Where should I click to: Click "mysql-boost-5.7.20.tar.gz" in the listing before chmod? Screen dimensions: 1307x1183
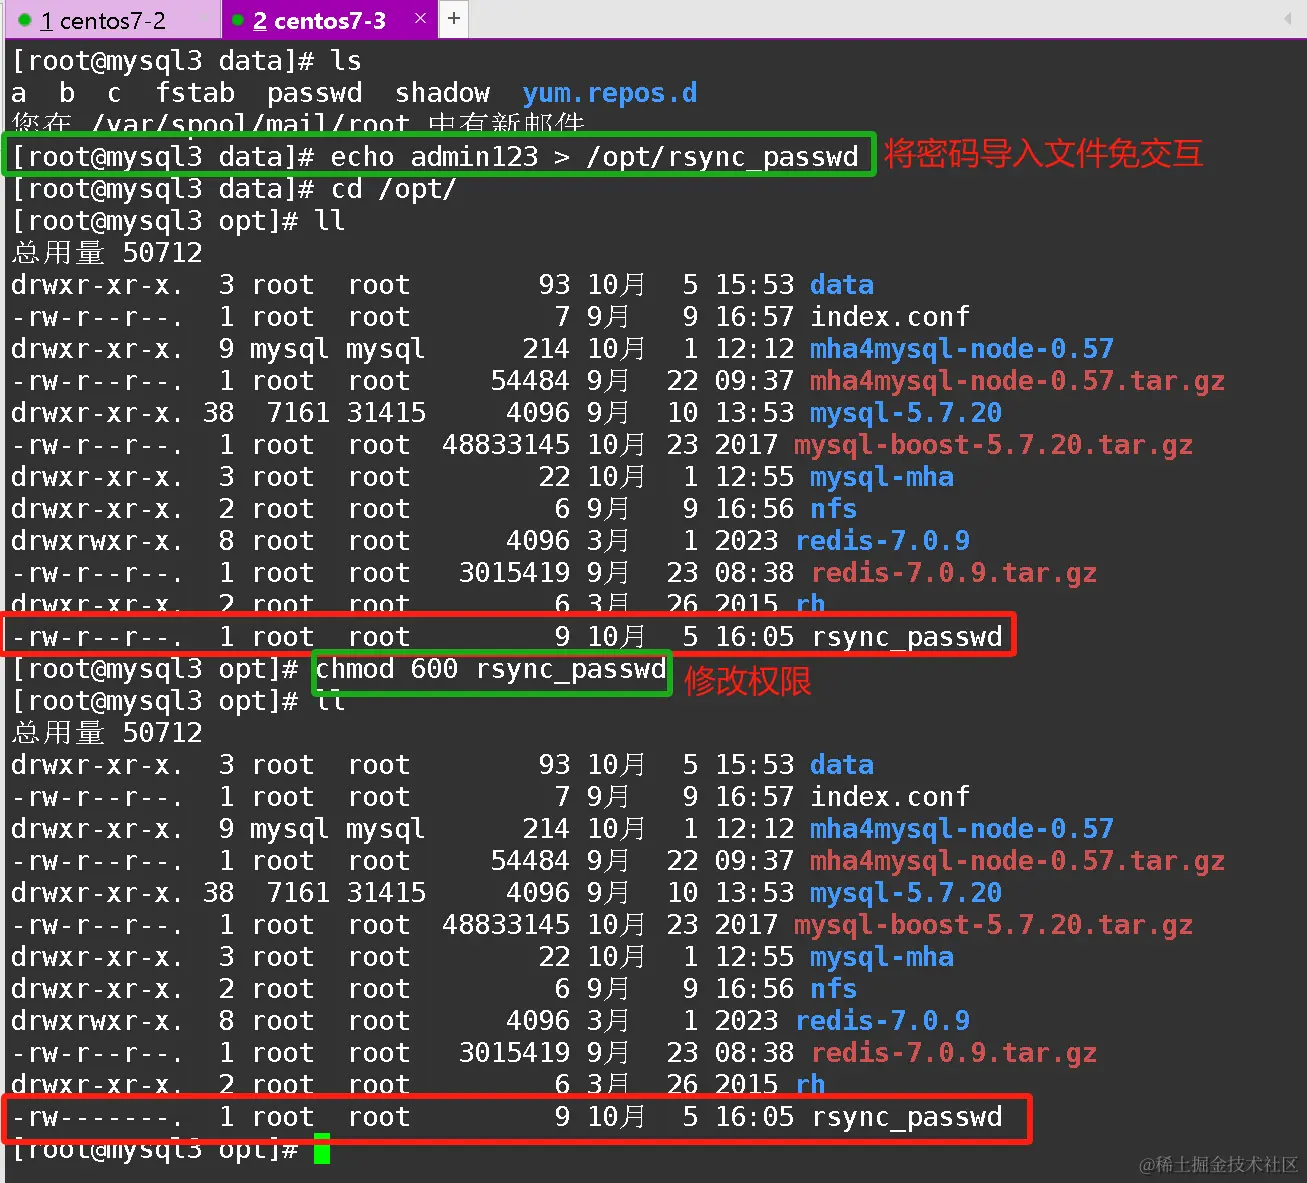tap(993, 445)
